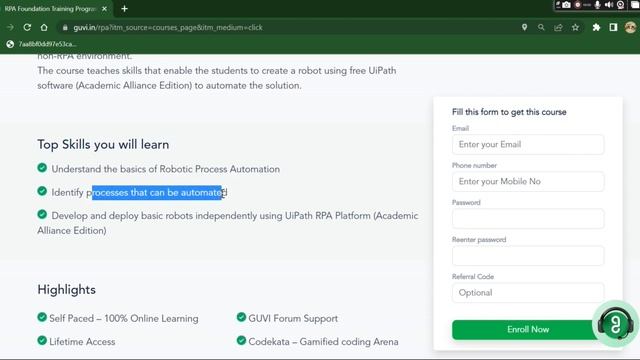Click the Reenter password label
The image size is (640, 360).
479,240
